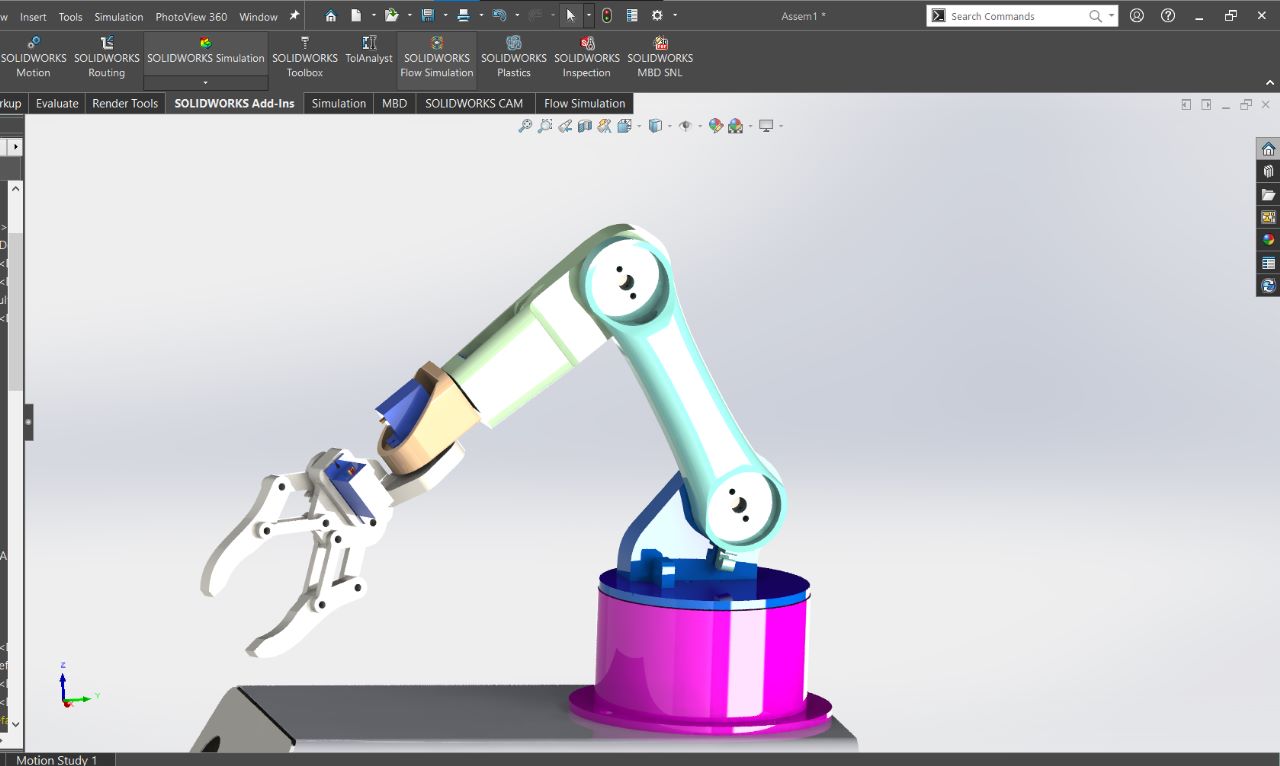Open Custom Properties in the task pane
The width and height of the screenshot is (1280, 766).
1268,263
